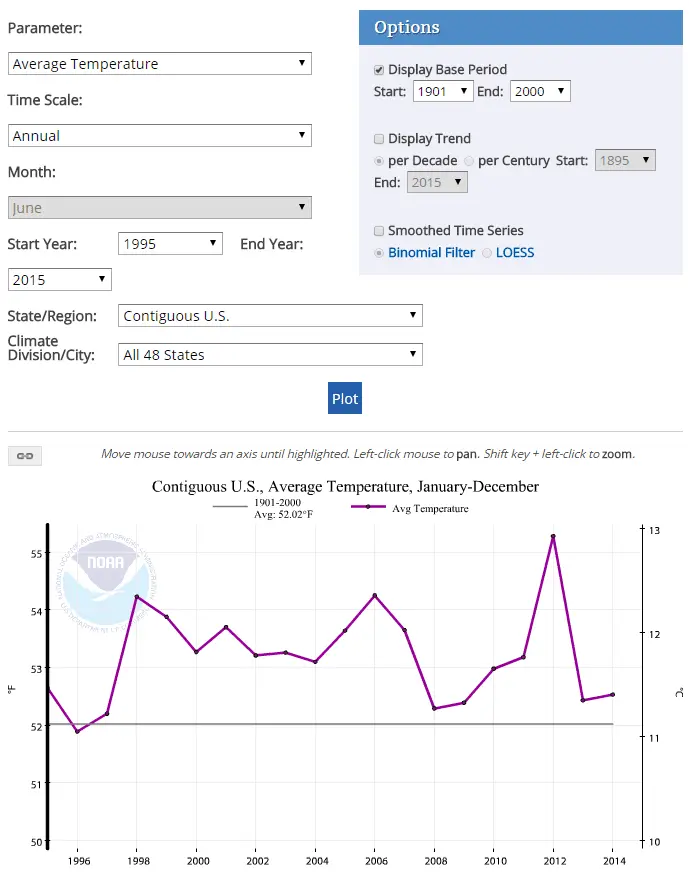Click Avg Temperature legend marker
This screenshot has height=882, width=689.
368,508
